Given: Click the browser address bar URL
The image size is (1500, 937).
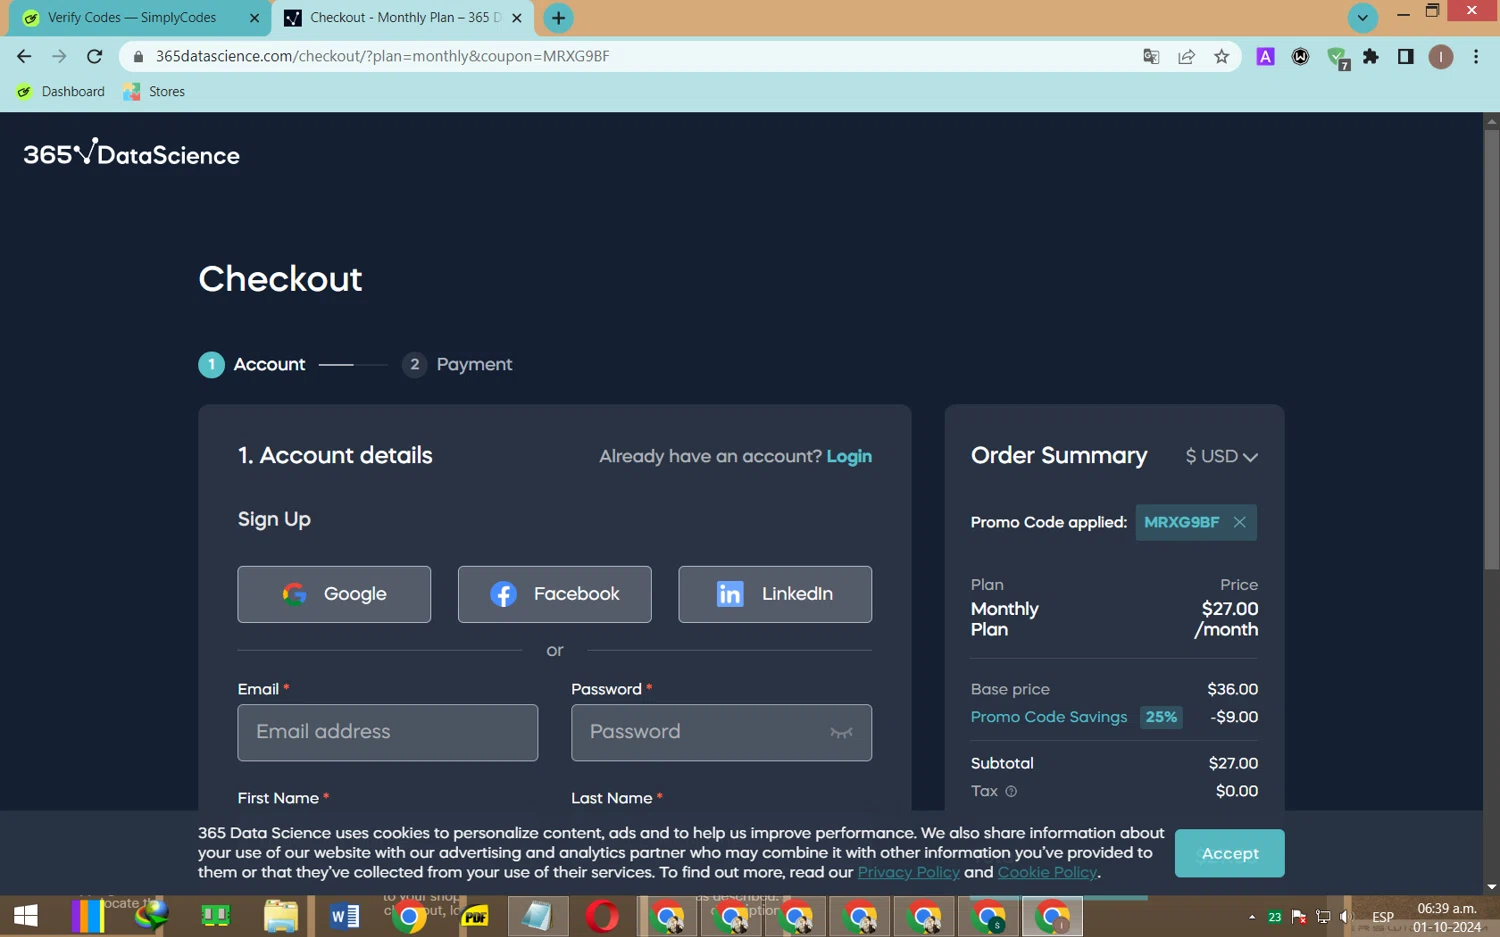Looking at the screenshot, I should [x=382, y=56].
